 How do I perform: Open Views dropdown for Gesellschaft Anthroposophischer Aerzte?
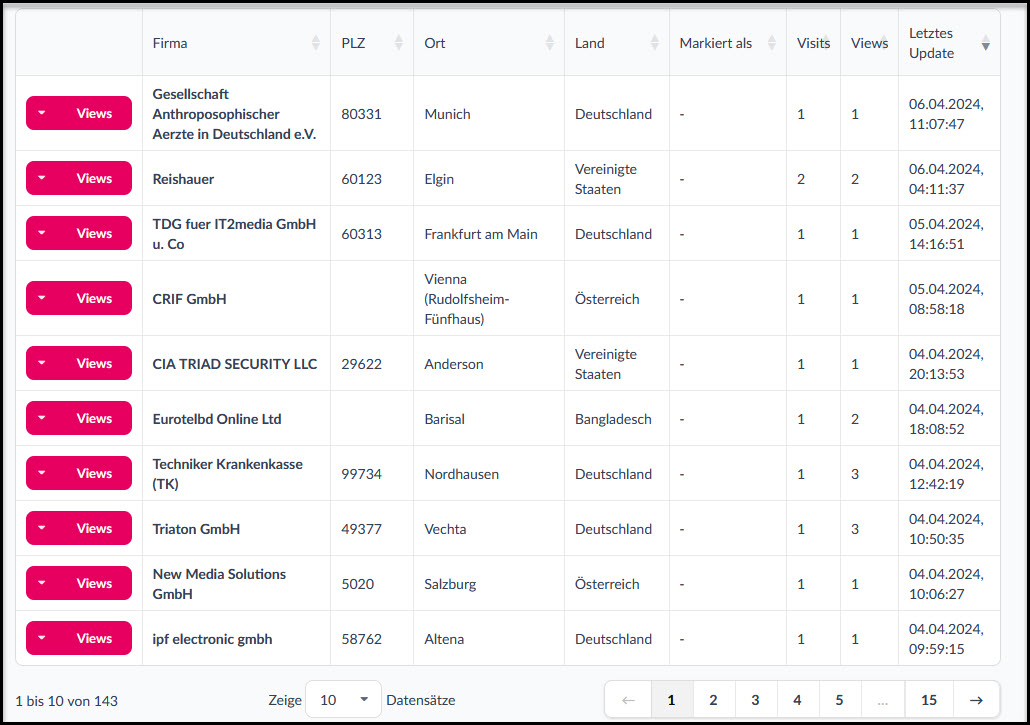[79, 113]
